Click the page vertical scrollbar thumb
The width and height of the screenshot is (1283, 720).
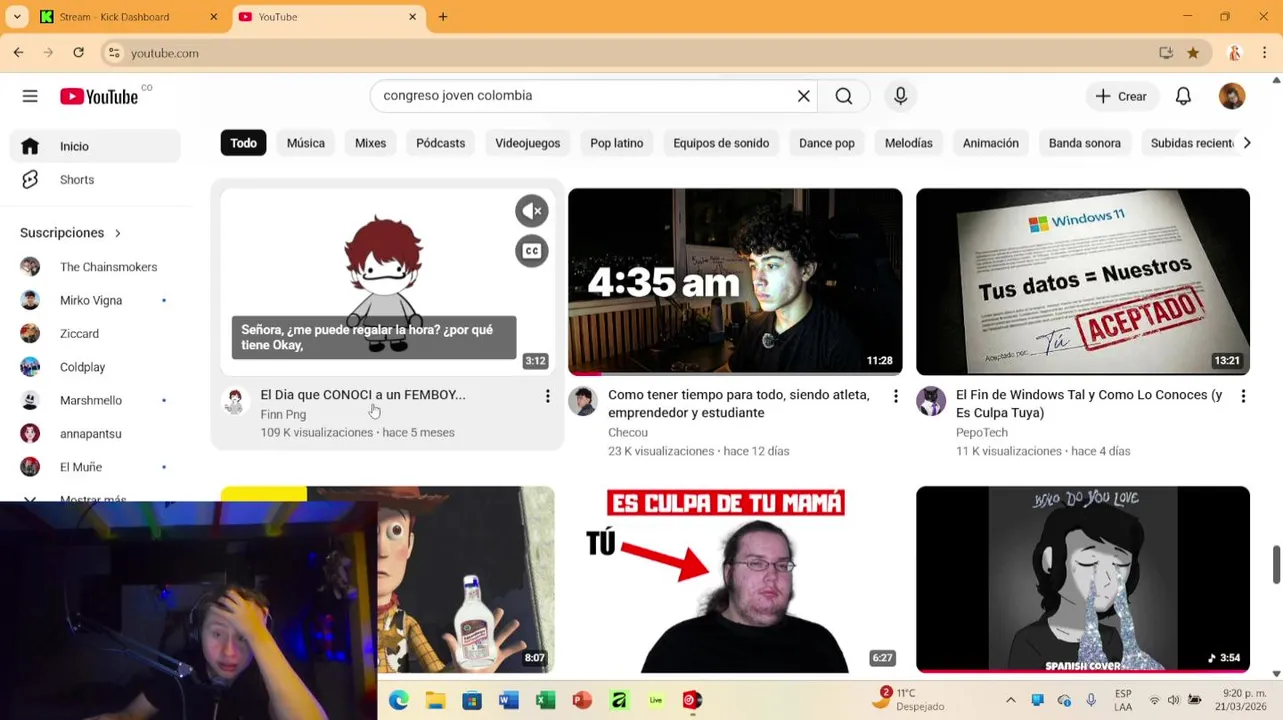pos(1276,565)
